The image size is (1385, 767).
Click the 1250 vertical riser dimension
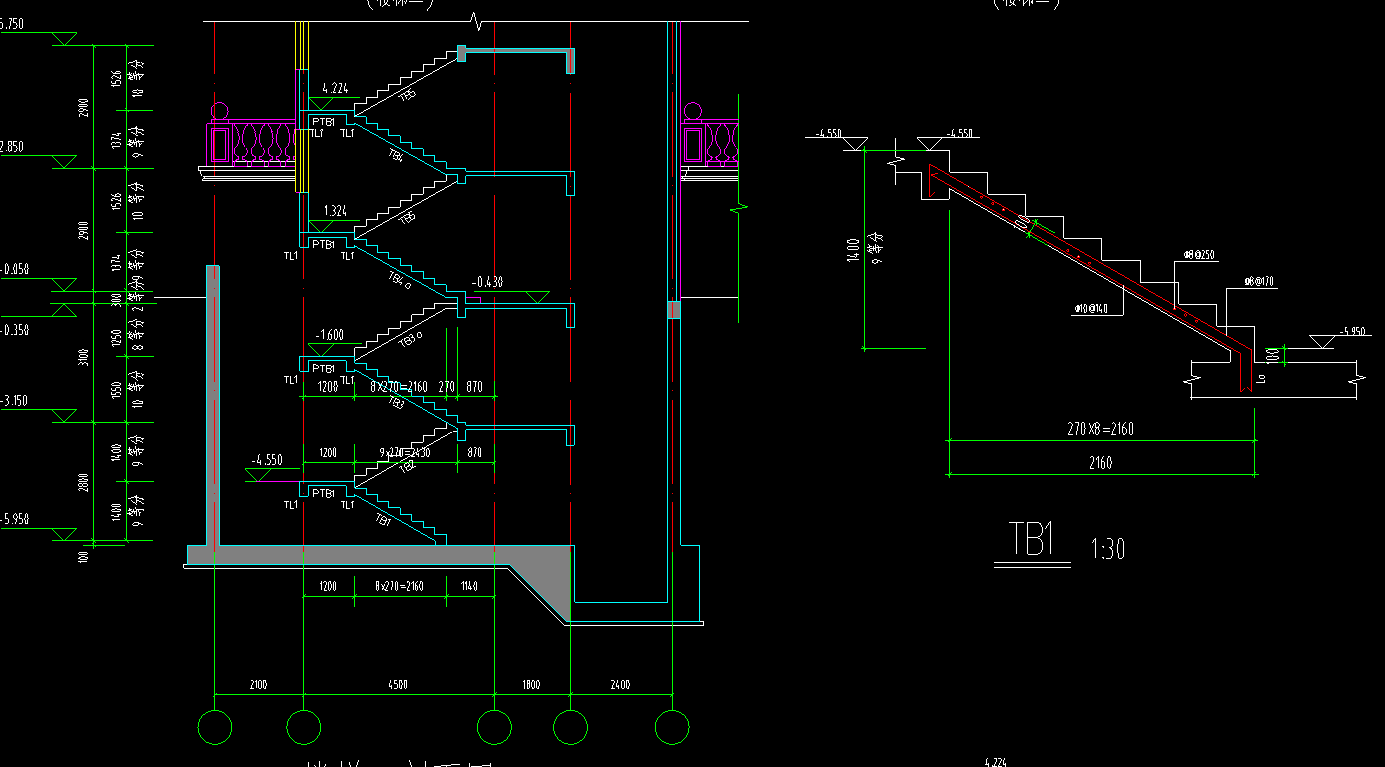point(118,339)
